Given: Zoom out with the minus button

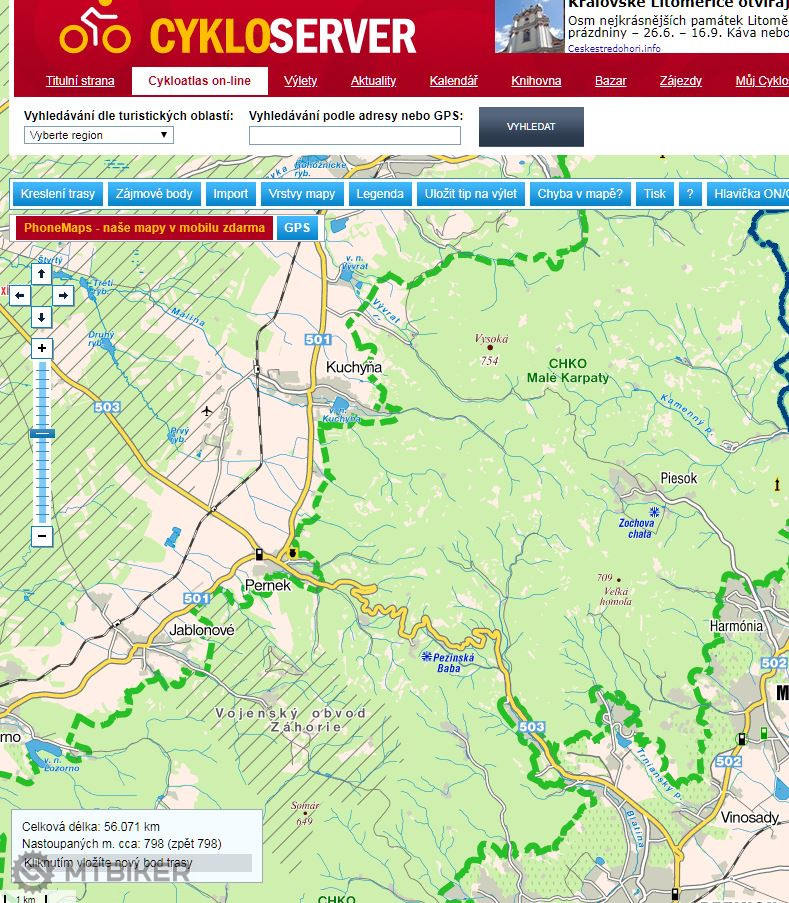Looking at the screenshot, I should [42, 537].
